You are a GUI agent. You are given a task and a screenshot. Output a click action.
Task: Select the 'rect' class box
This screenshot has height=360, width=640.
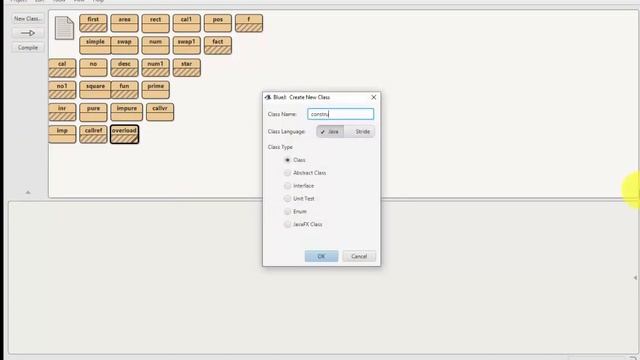tap(156, 23)
